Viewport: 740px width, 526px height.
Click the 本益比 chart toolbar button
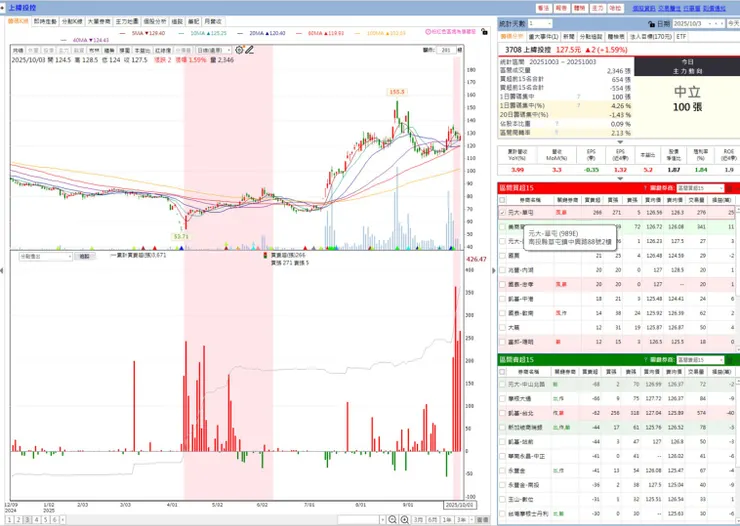(x=142, y=50)
